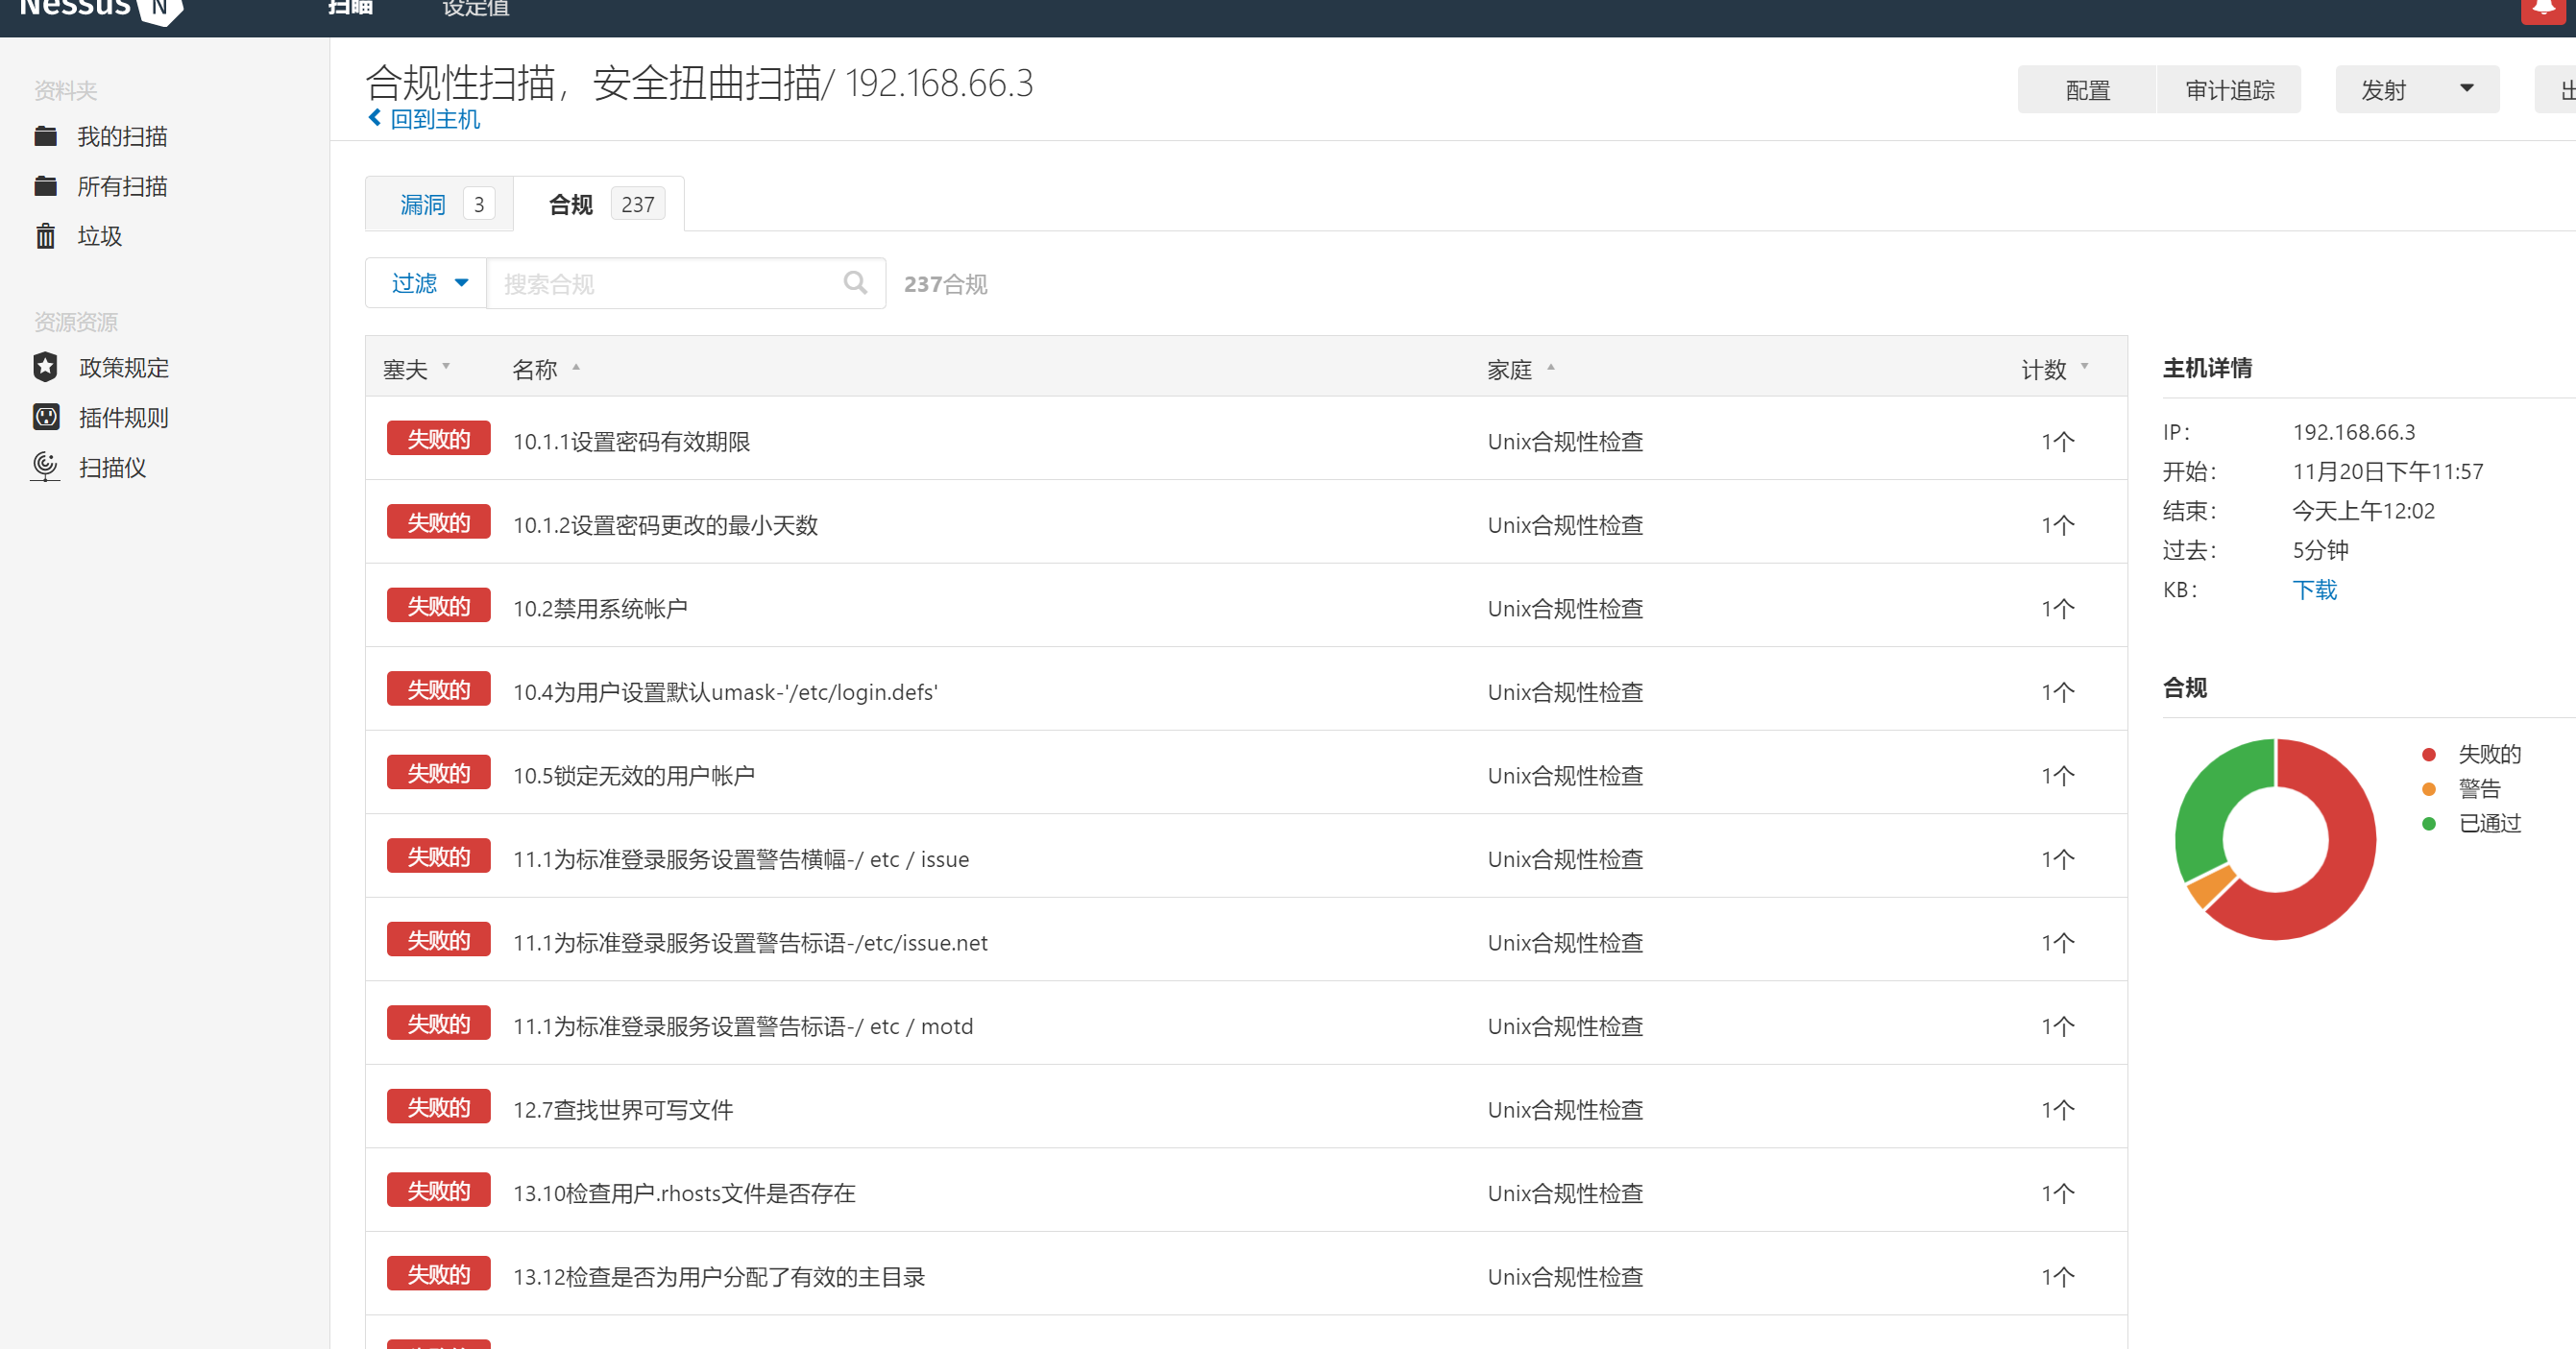Click the 237 badge on 合规 tab
This screenshot has height=1349, width=2576.
[x=637, y=204]
